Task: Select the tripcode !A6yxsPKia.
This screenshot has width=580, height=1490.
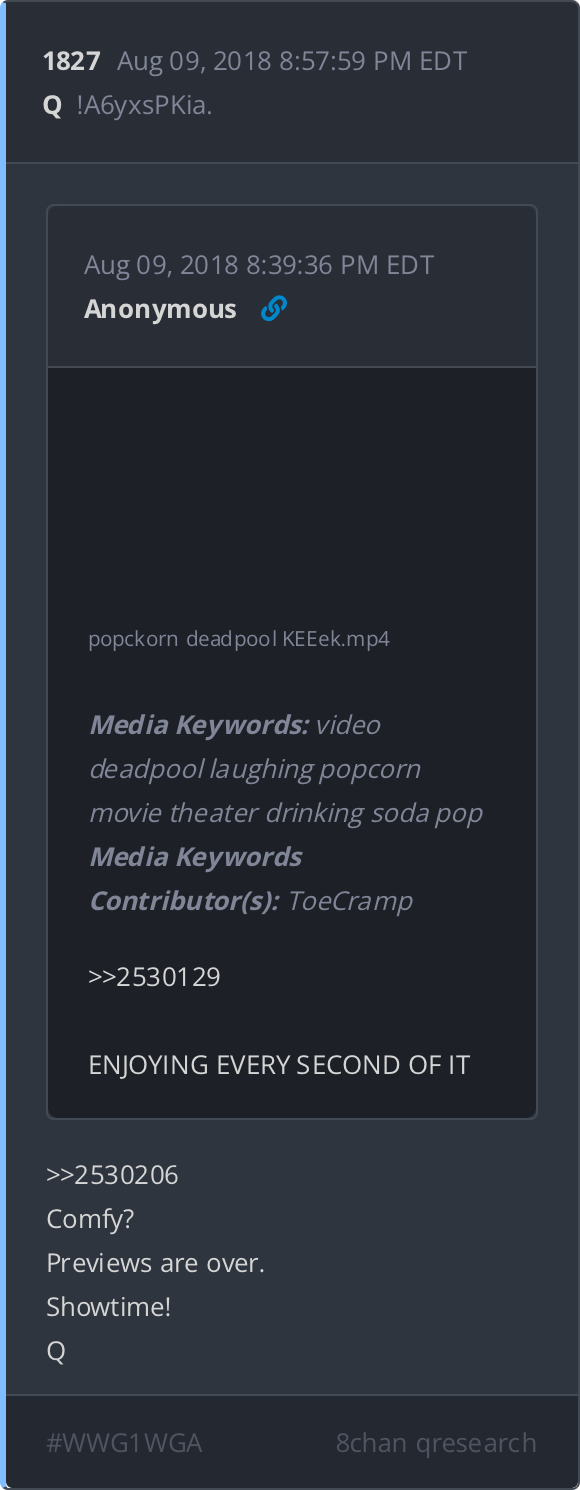Action: 144,105
